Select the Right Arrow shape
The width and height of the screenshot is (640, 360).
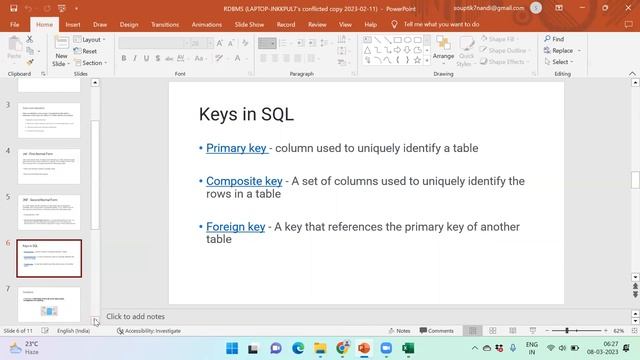[x=398, y=50]
